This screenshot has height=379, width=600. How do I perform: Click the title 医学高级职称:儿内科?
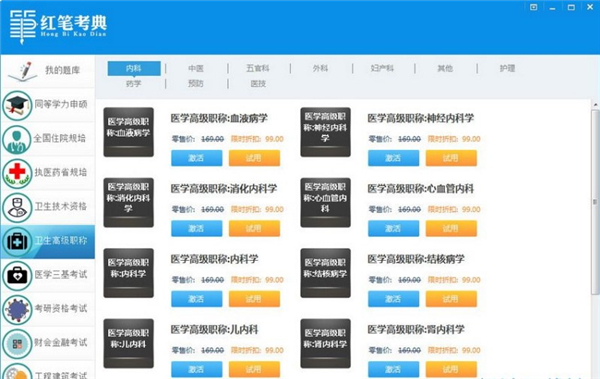point(214,330)
